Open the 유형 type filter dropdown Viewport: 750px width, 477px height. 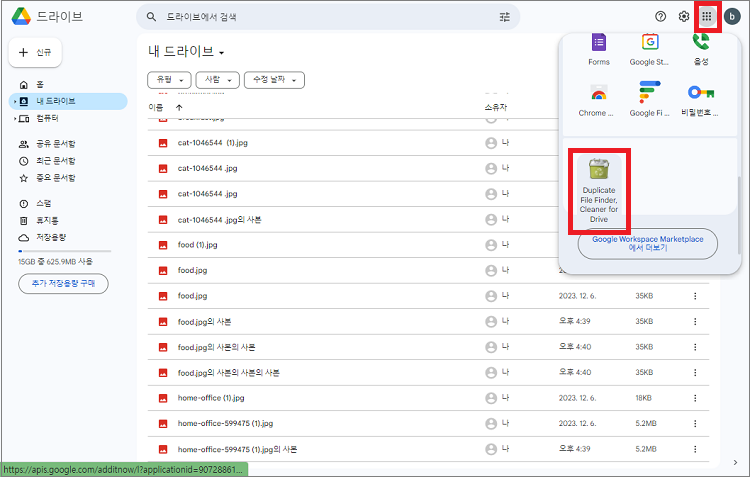point(169,80)
